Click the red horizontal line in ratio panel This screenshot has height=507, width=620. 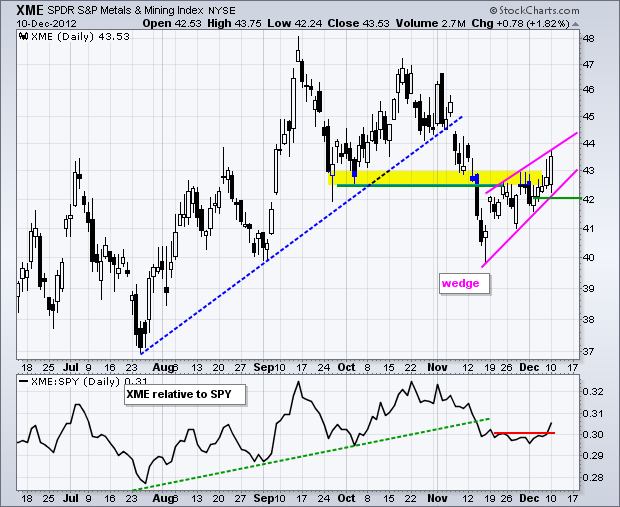point(524,433)
